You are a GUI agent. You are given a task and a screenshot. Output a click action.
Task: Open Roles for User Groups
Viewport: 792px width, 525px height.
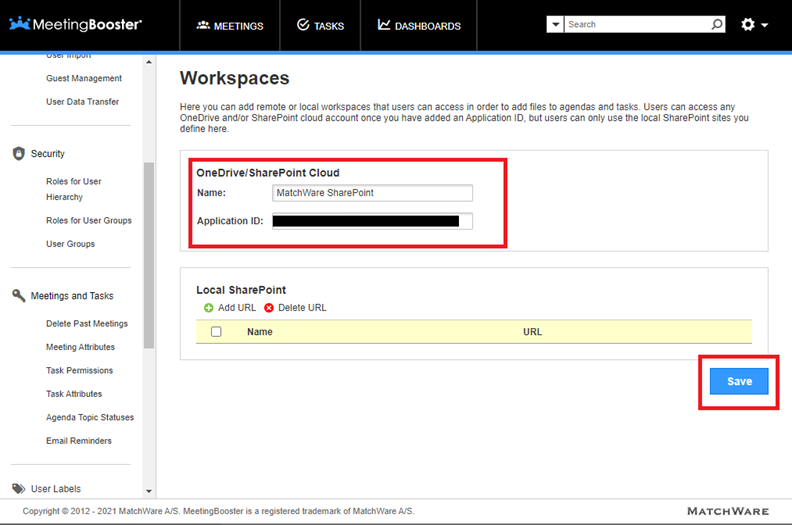click(89, 220)
